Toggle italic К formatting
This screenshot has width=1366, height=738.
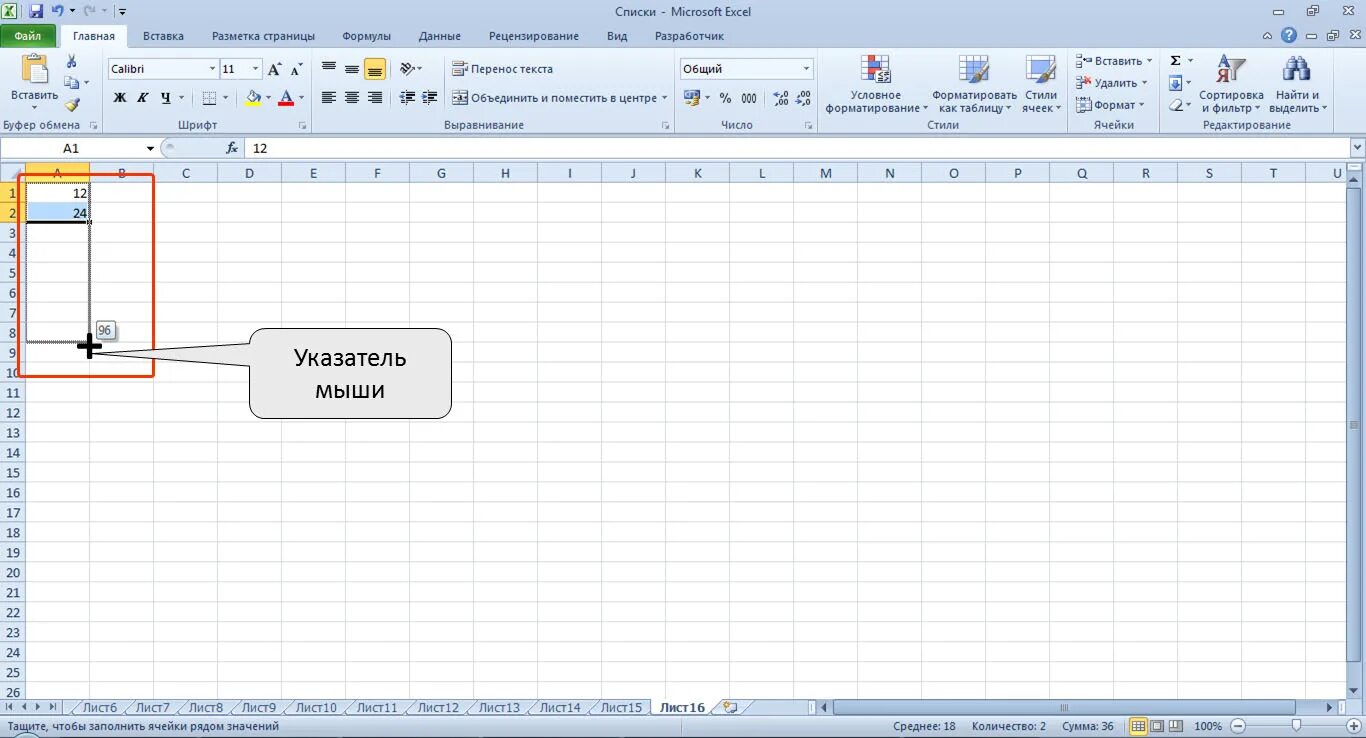point(142,98)
